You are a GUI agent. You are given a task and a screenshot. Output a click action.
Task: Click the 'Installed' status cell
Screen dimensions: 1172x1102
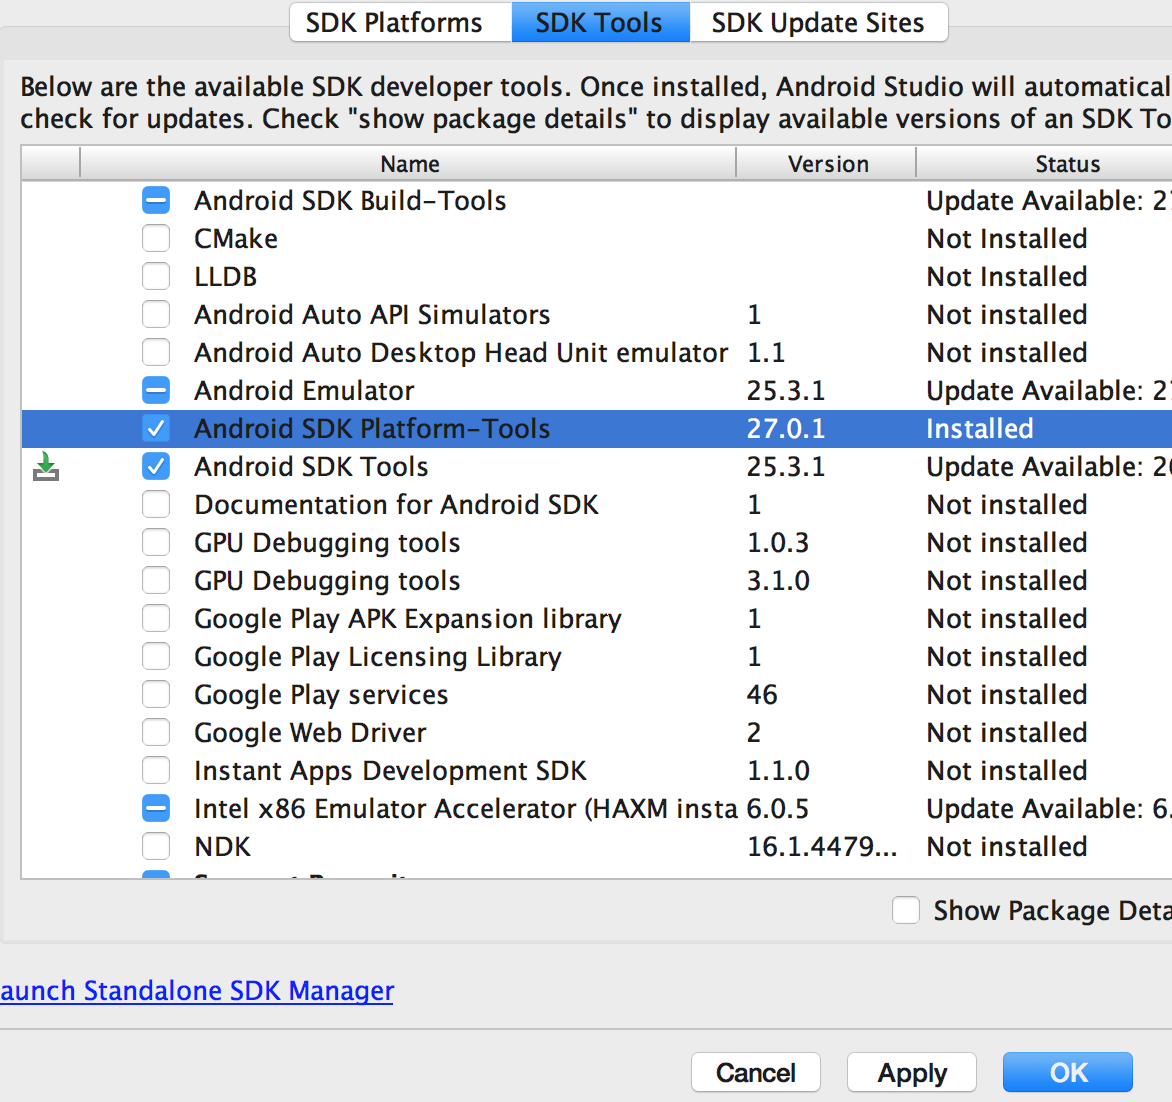pyautogui.click(x=980, y=429)
